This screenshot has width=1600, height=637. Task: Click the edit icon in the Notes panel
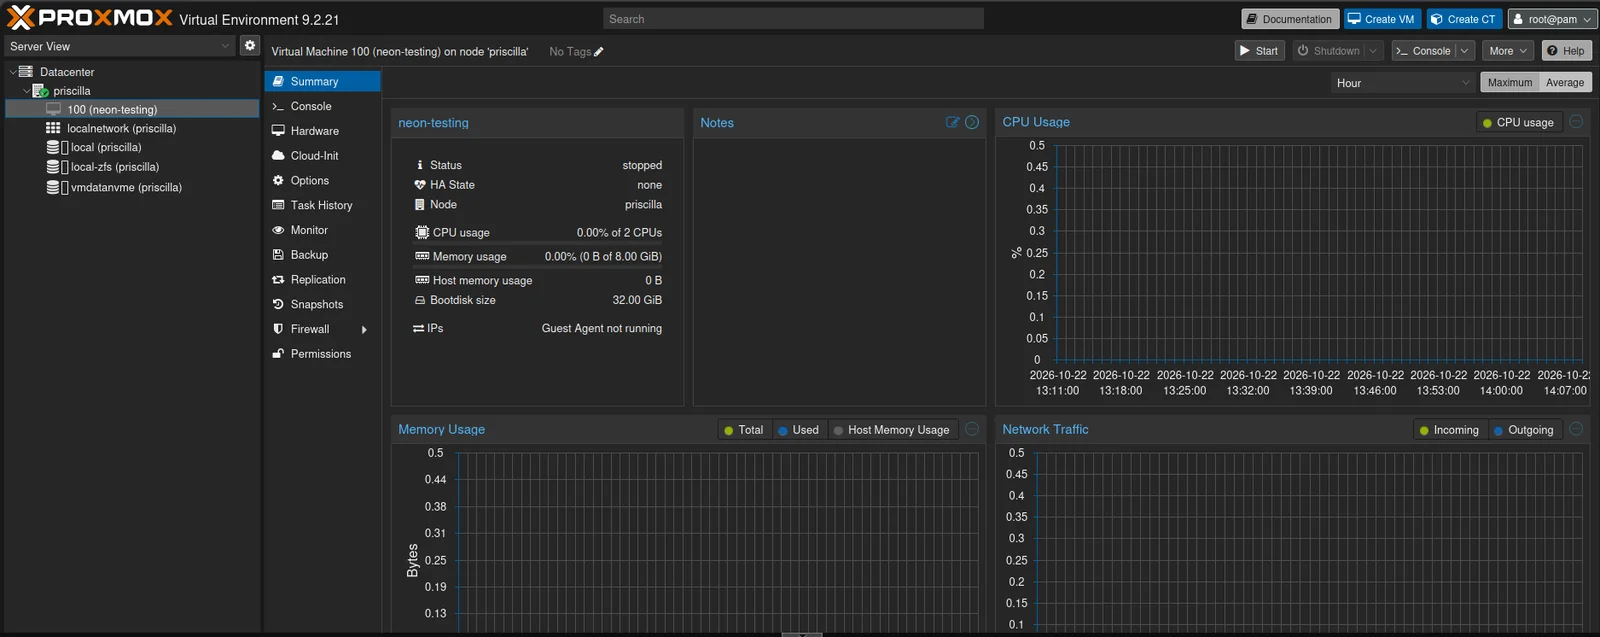click(x=952, y=122)
